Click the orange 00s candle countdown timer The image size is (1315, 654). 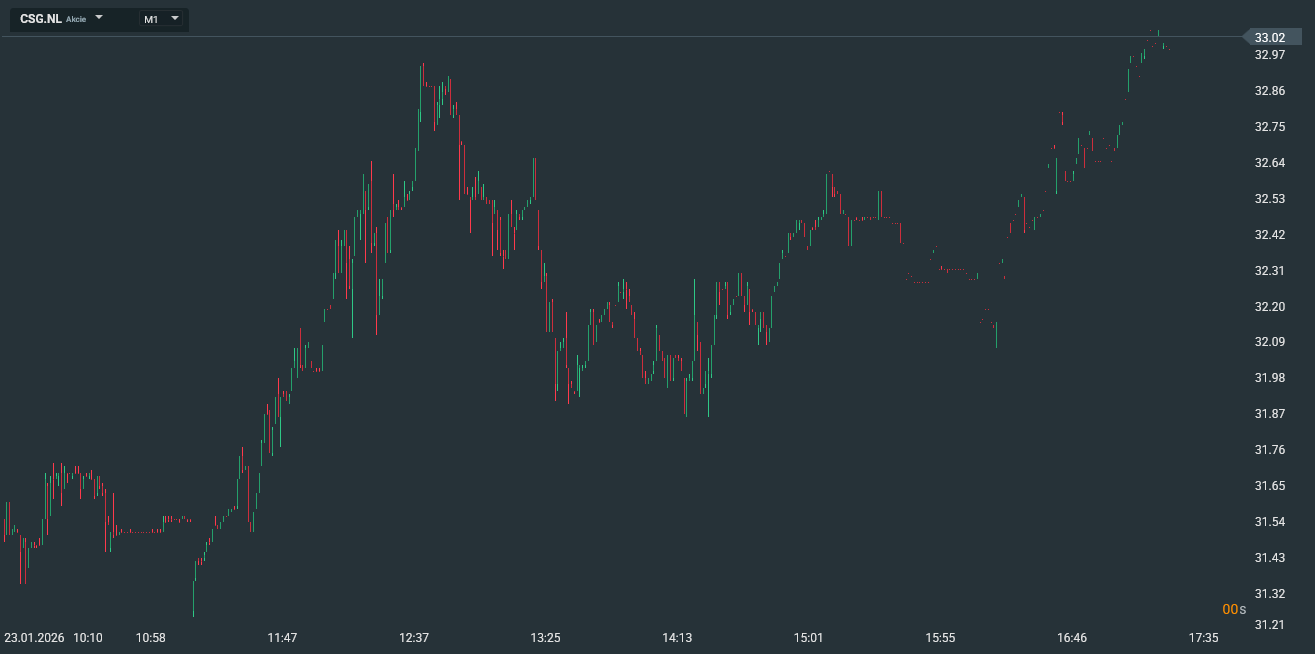(x=1234, y=609)
